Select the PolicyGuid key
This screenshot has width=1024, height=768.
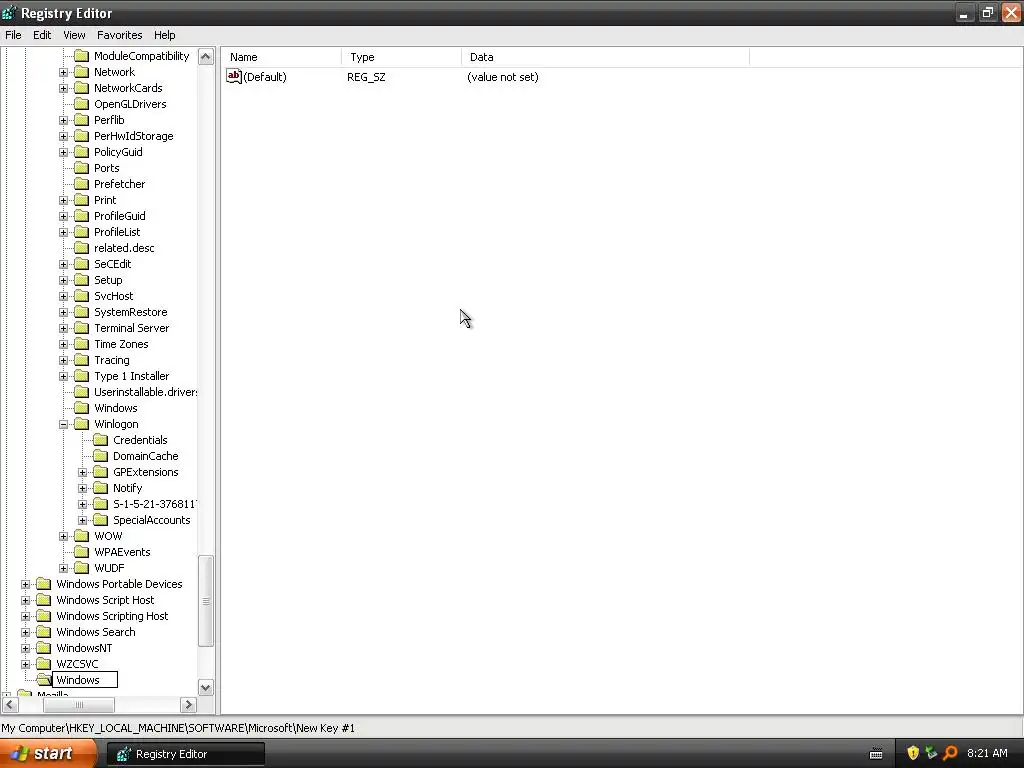(118, 152)
